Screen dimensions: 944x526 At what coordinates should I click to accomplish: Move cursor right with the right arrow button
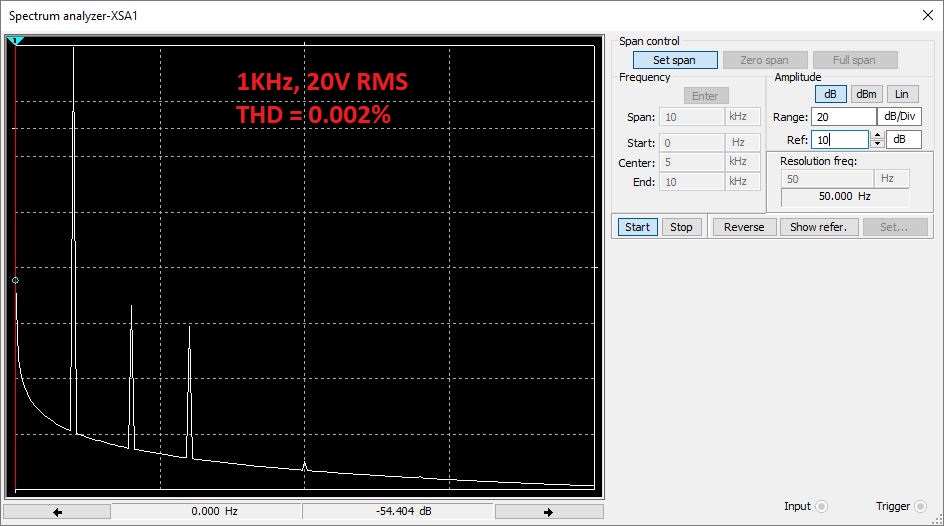[x=548, y=512]
